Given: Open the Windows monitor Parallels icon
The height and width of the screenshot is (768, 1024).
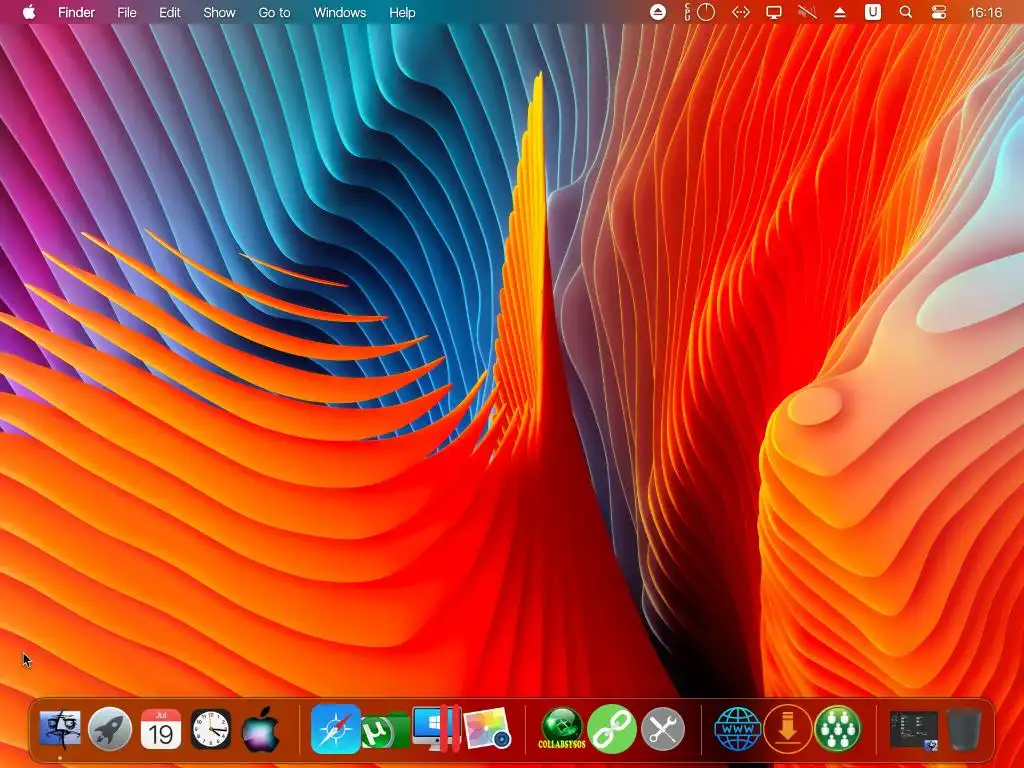Looking at the screenshot, I should click(436, 729).
